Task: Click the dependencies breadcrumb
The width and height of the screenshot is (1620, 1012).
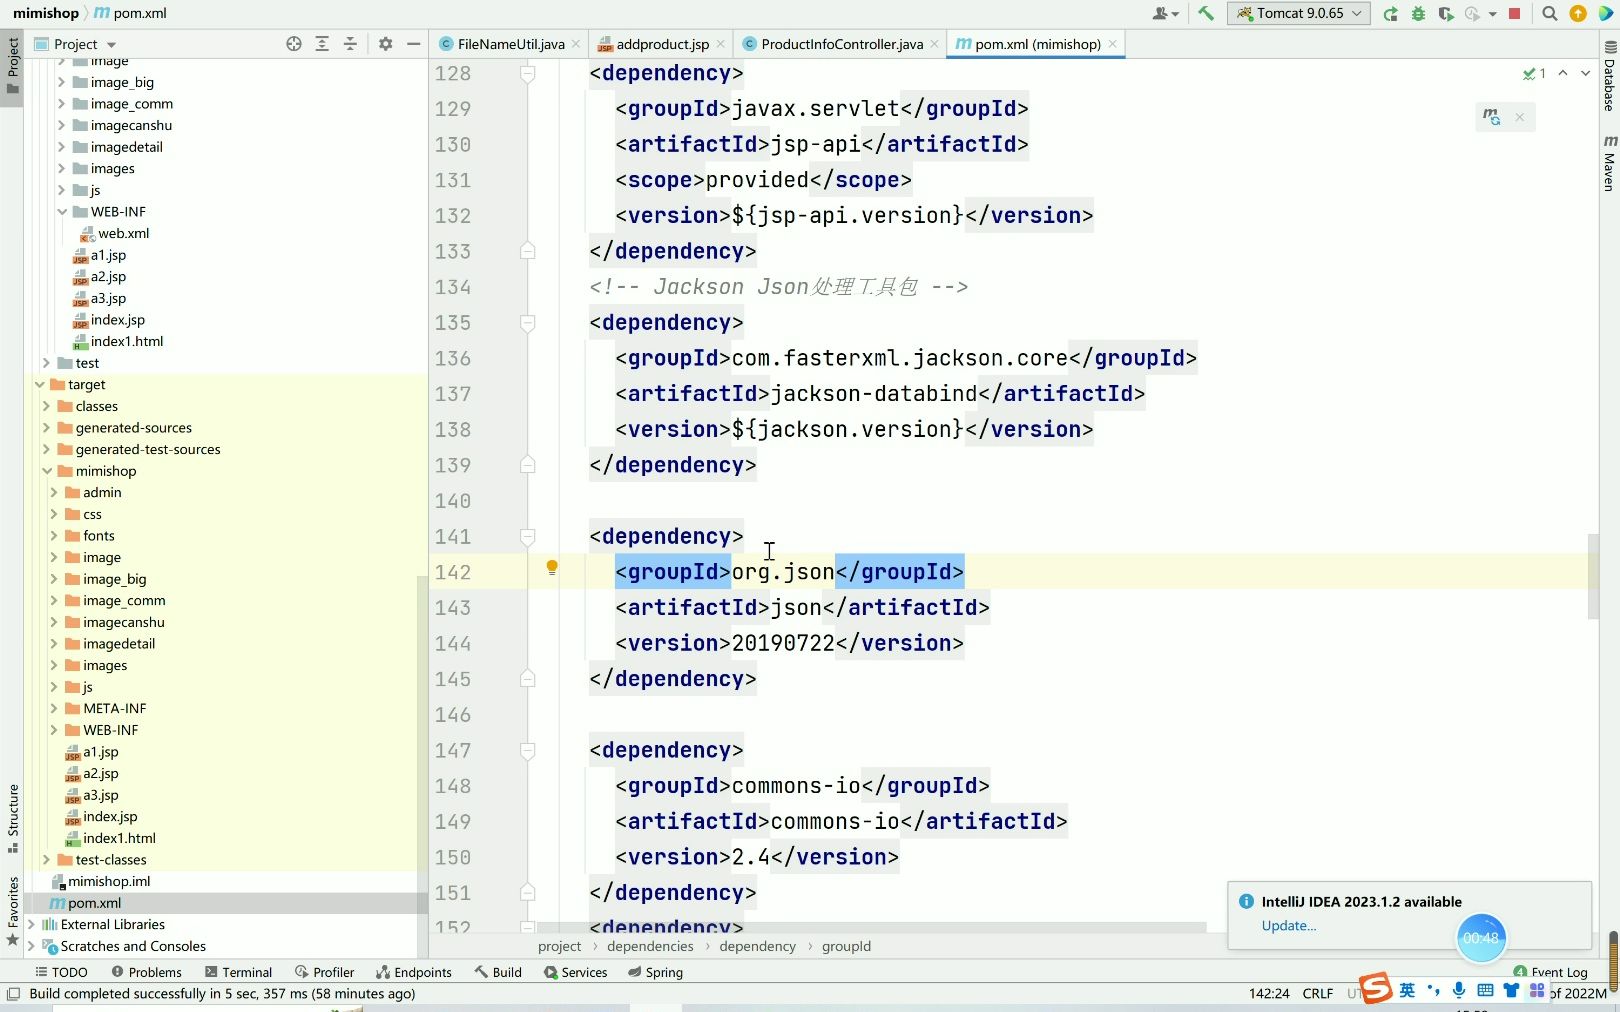Action: 650,947
